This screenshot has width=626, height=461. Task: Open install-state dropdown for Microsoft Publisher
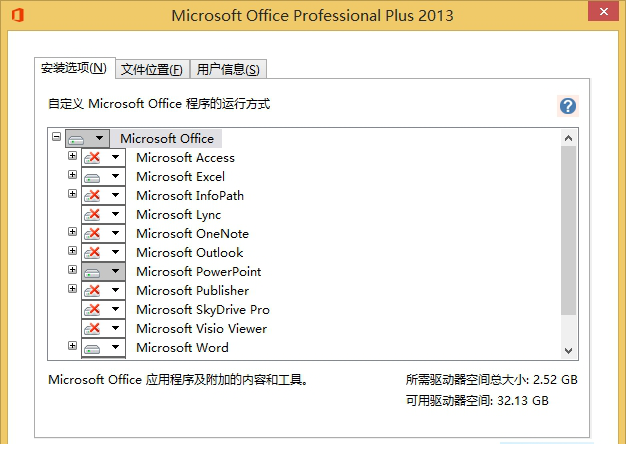(103, 290)
